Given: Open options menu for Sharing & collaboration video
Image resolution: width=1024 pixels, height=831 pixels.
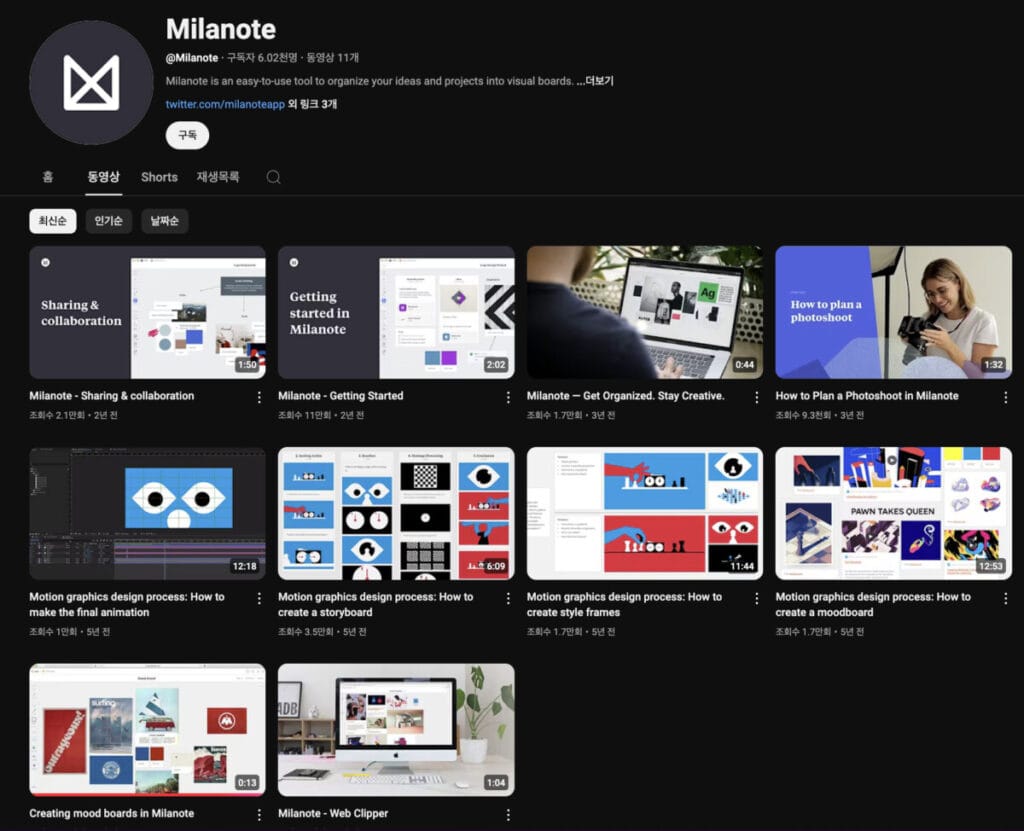Looking at the screenshot, I should click(259, 397).
